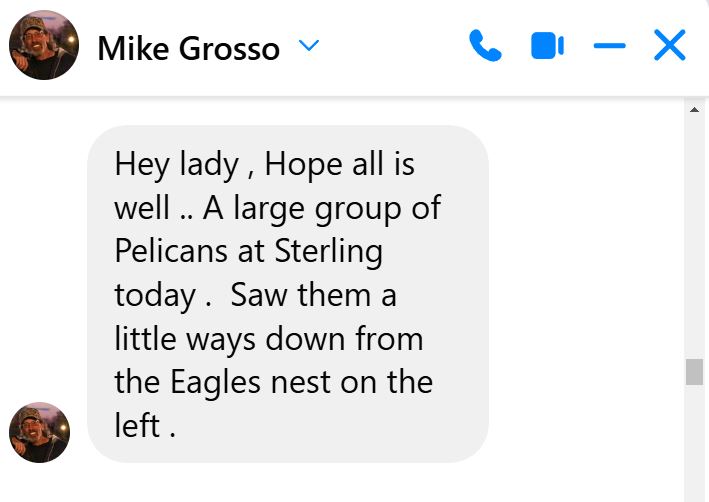Image resolution: width=709 pixels, height=502 pixels.
Task: Click the word "today" in the message
Action: click(x=154, y=295)
